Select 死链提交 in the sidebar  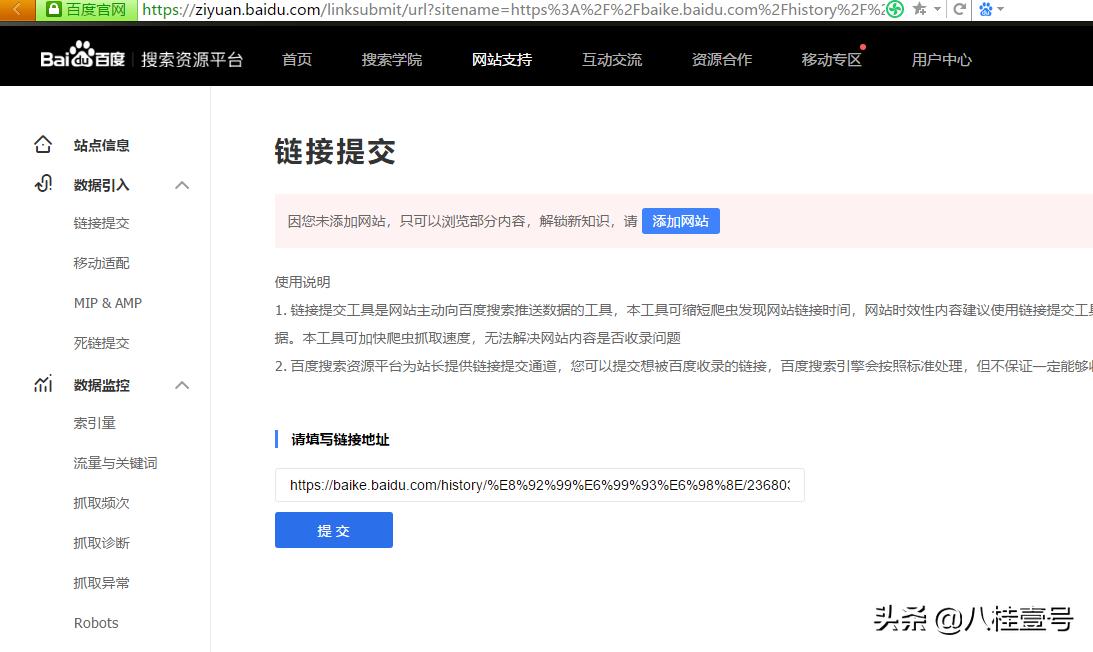point(101,342)
